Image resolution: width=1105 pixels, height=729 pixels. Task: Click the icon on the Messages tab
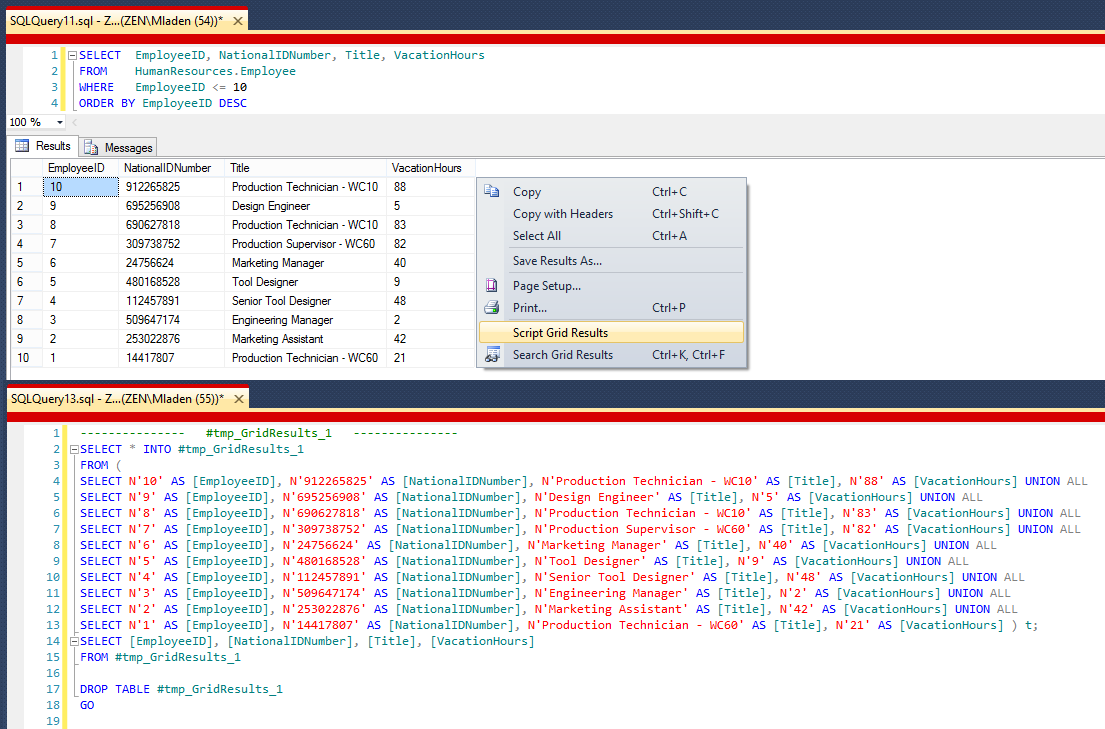(x=90, y=146)
